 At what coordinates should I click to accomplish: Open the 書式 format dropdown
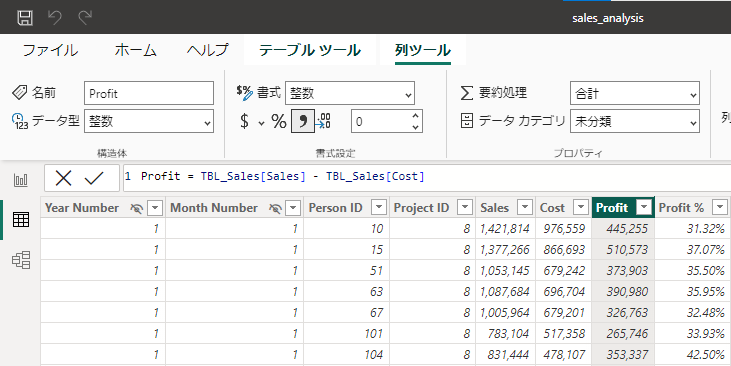[350, 93]
